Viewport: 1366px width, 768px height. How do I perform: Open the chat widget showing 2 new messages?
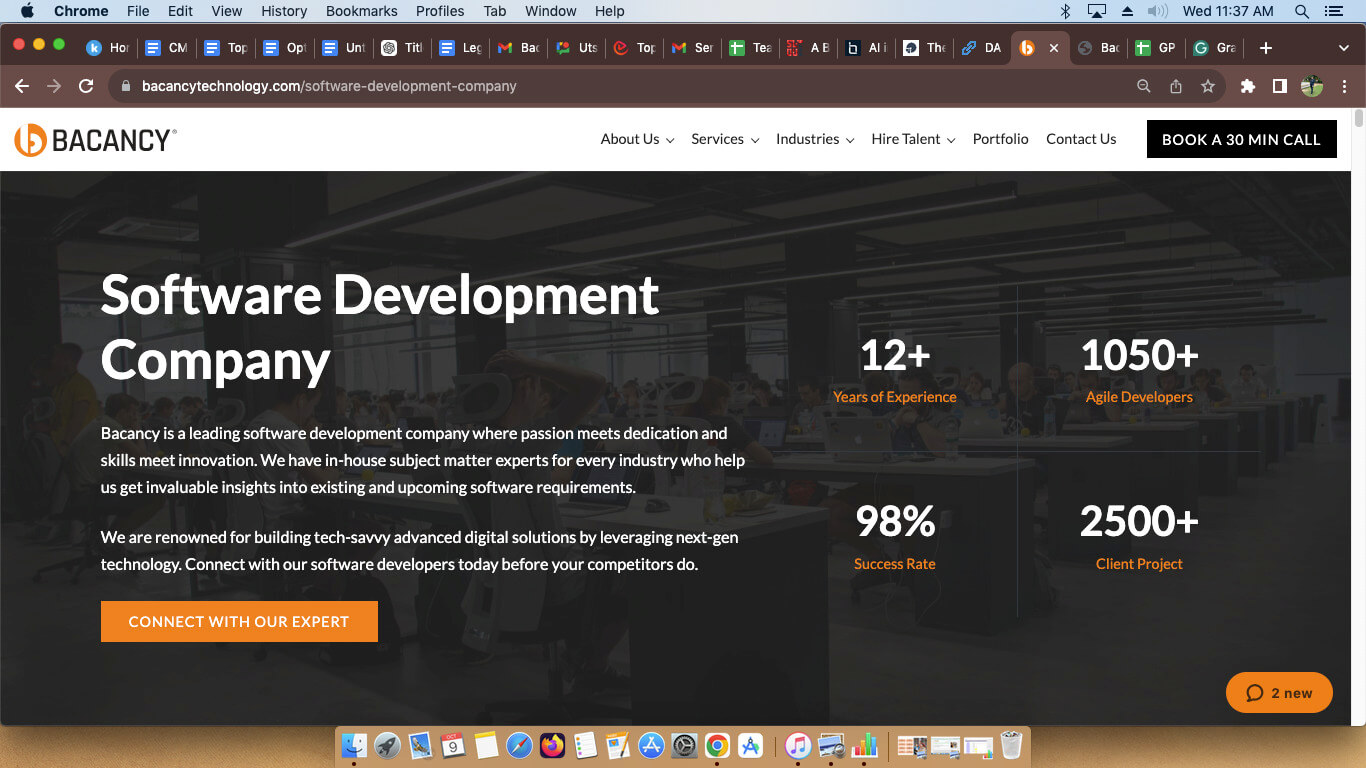[1279, 692]
